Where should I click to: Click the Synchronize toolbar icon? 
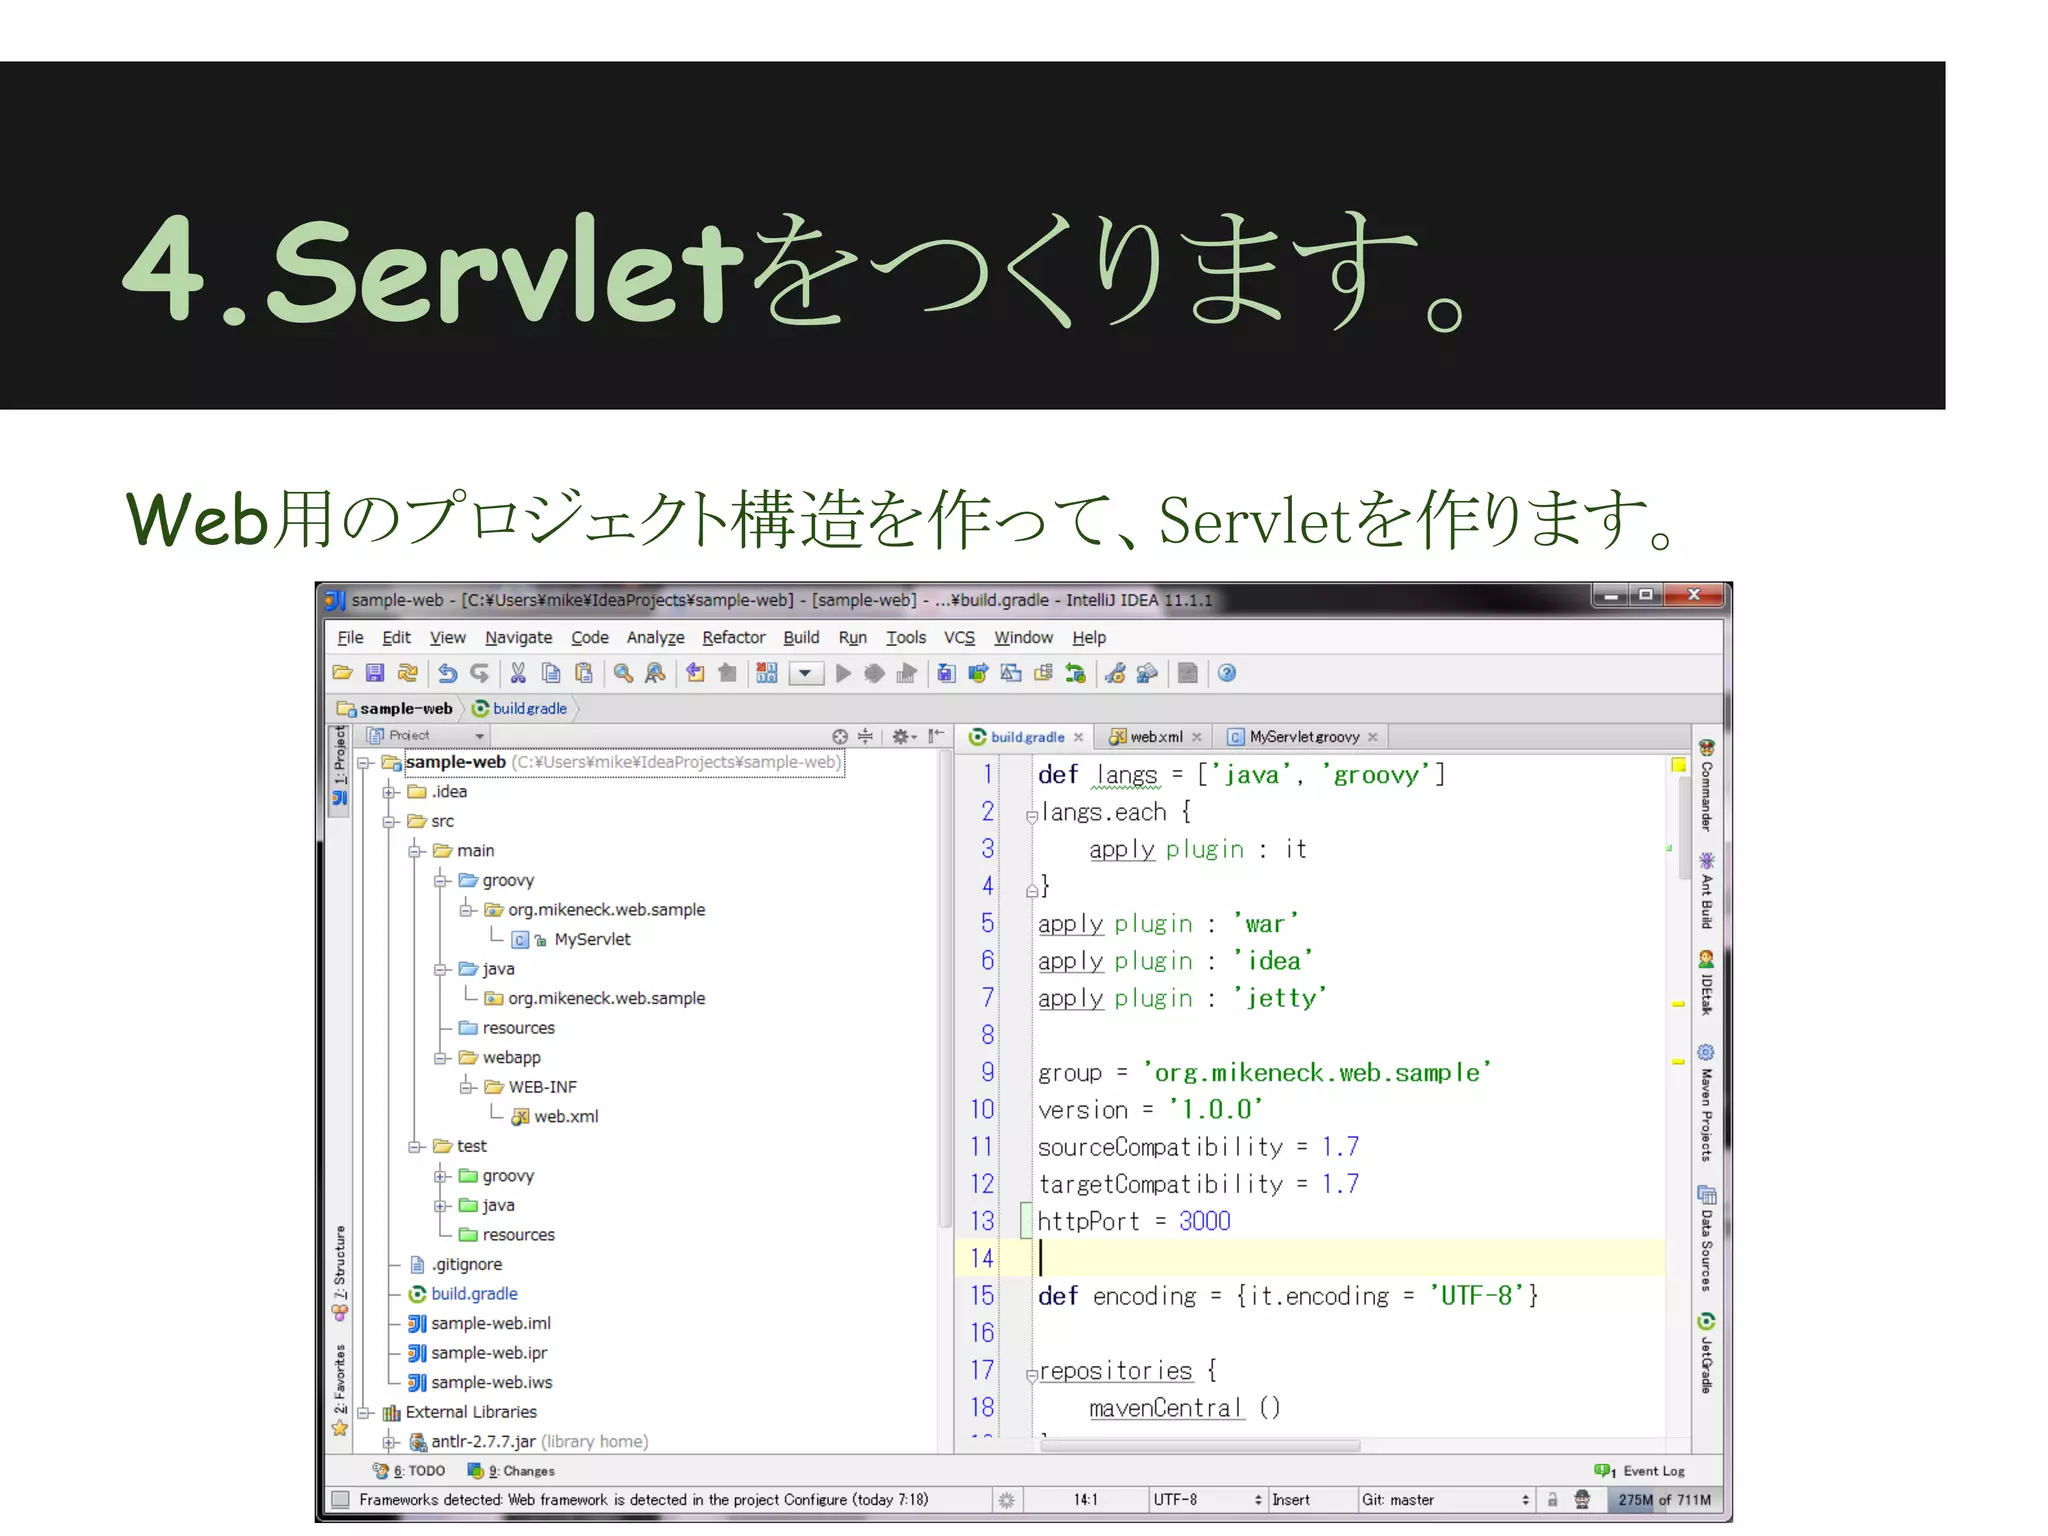pyautogui.click(x=407, y=673)
